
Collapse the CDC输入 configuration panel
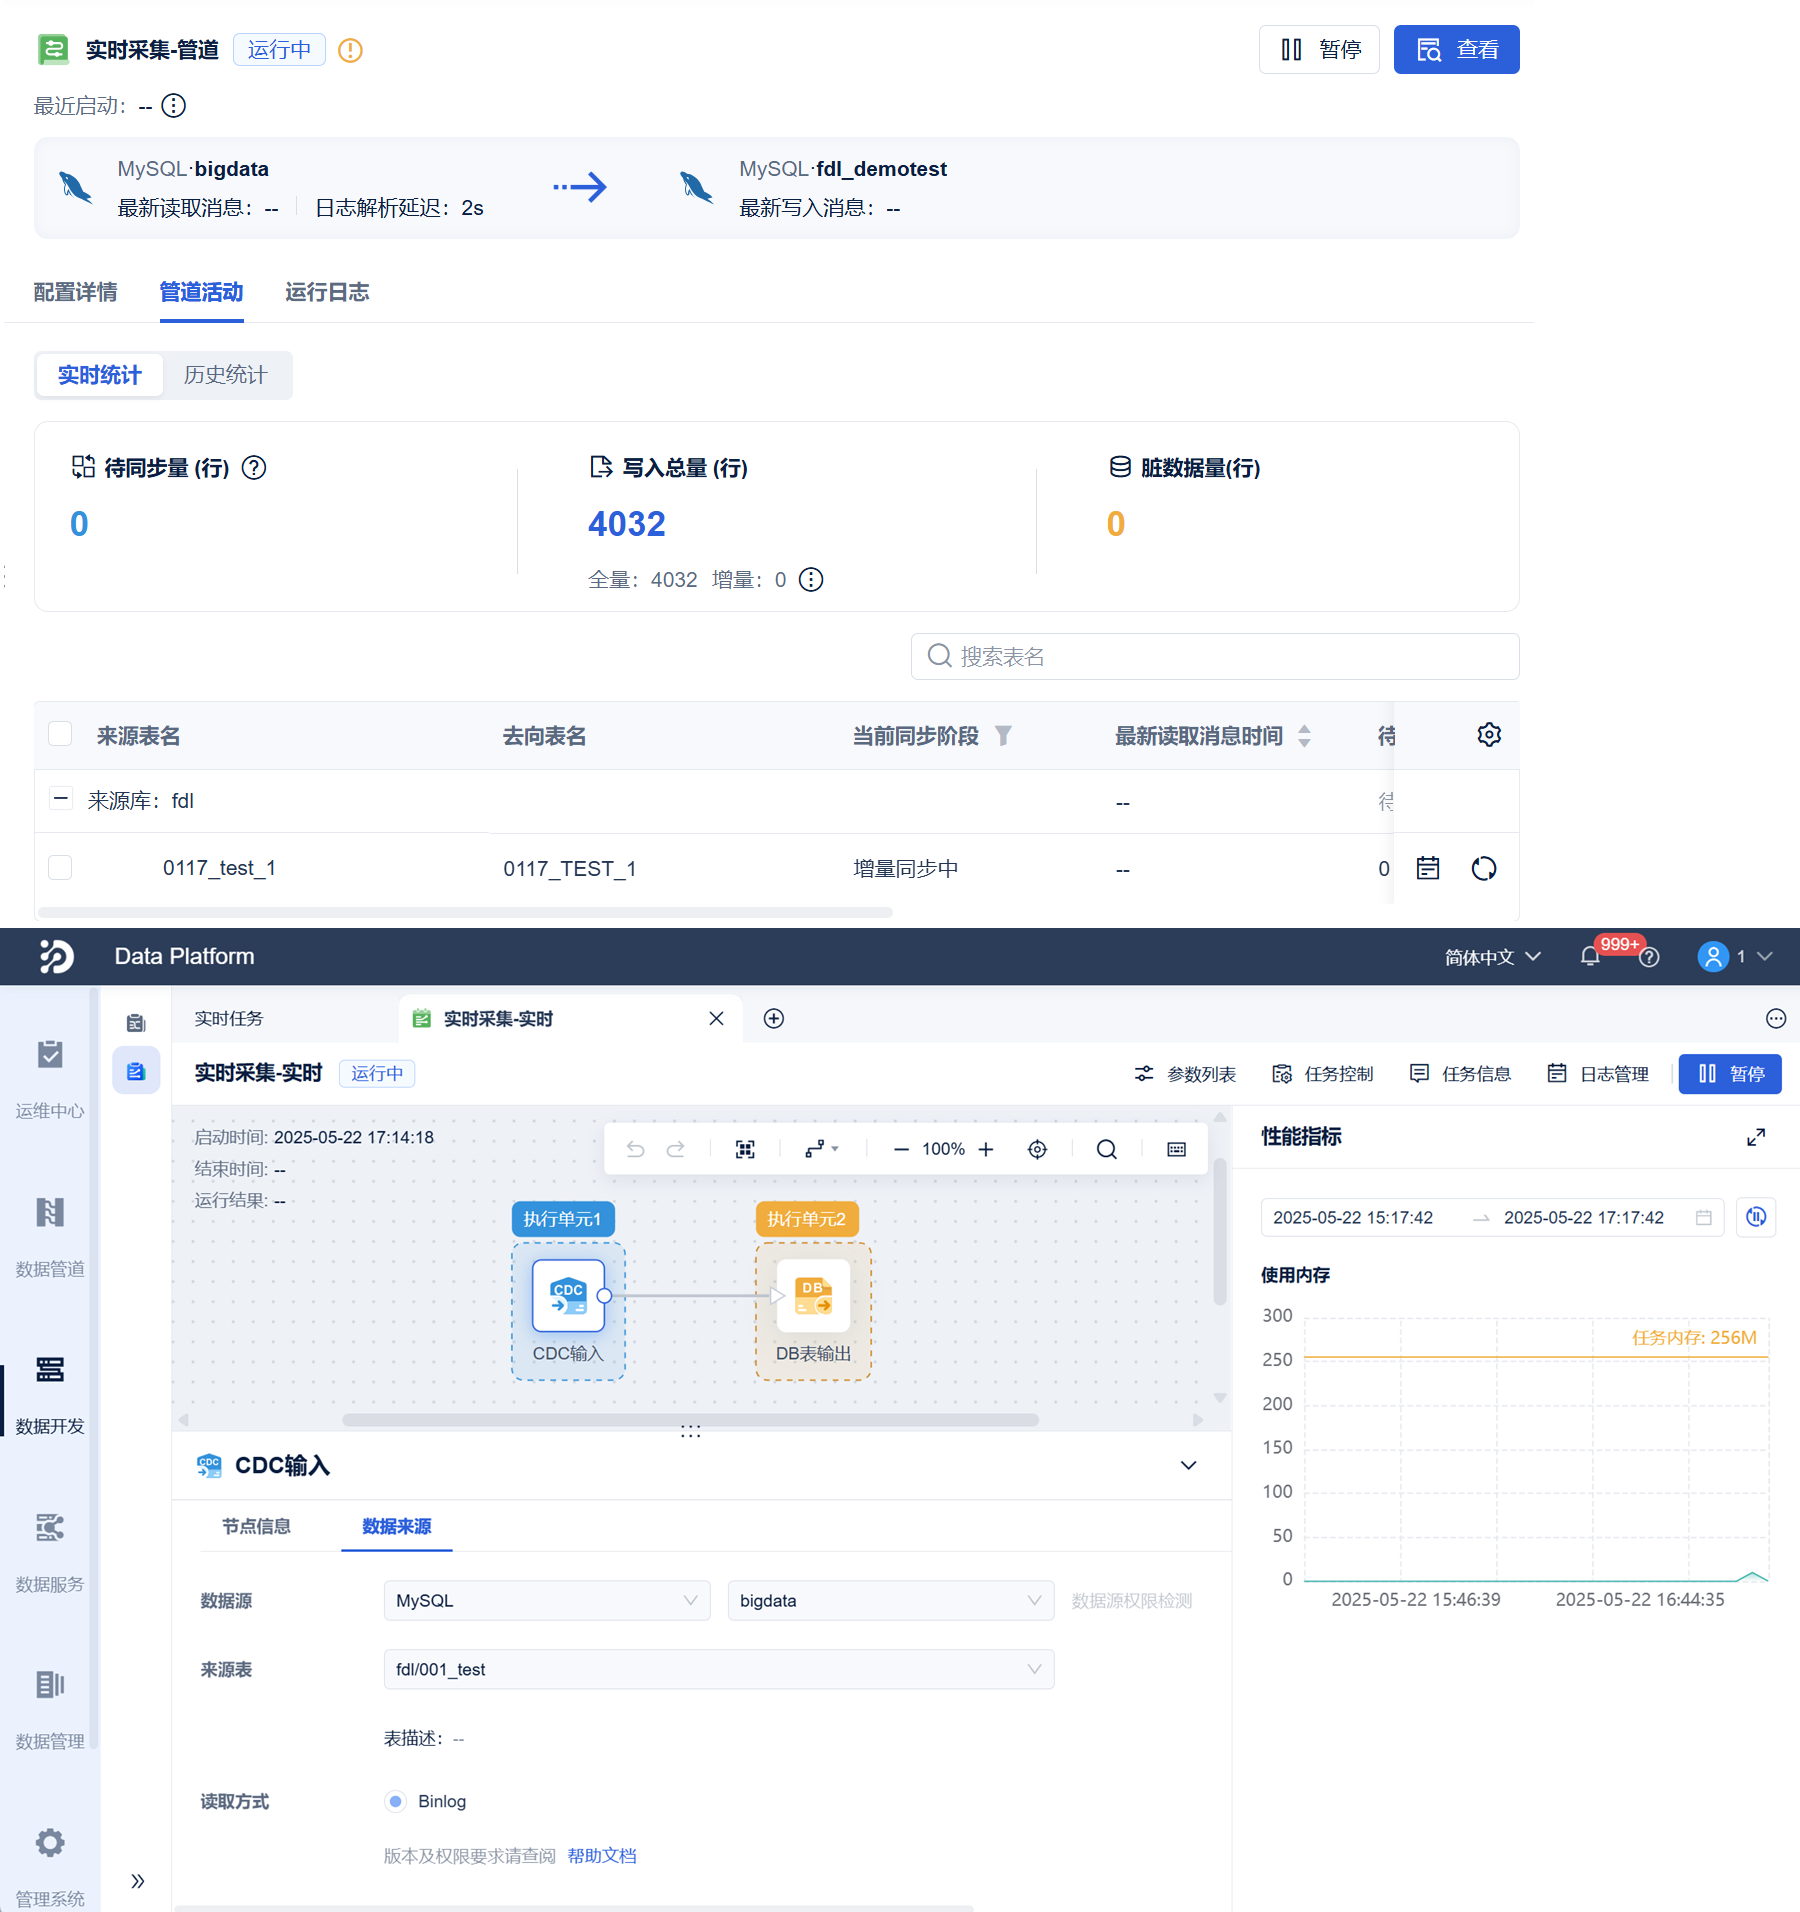point(1188,1466)
